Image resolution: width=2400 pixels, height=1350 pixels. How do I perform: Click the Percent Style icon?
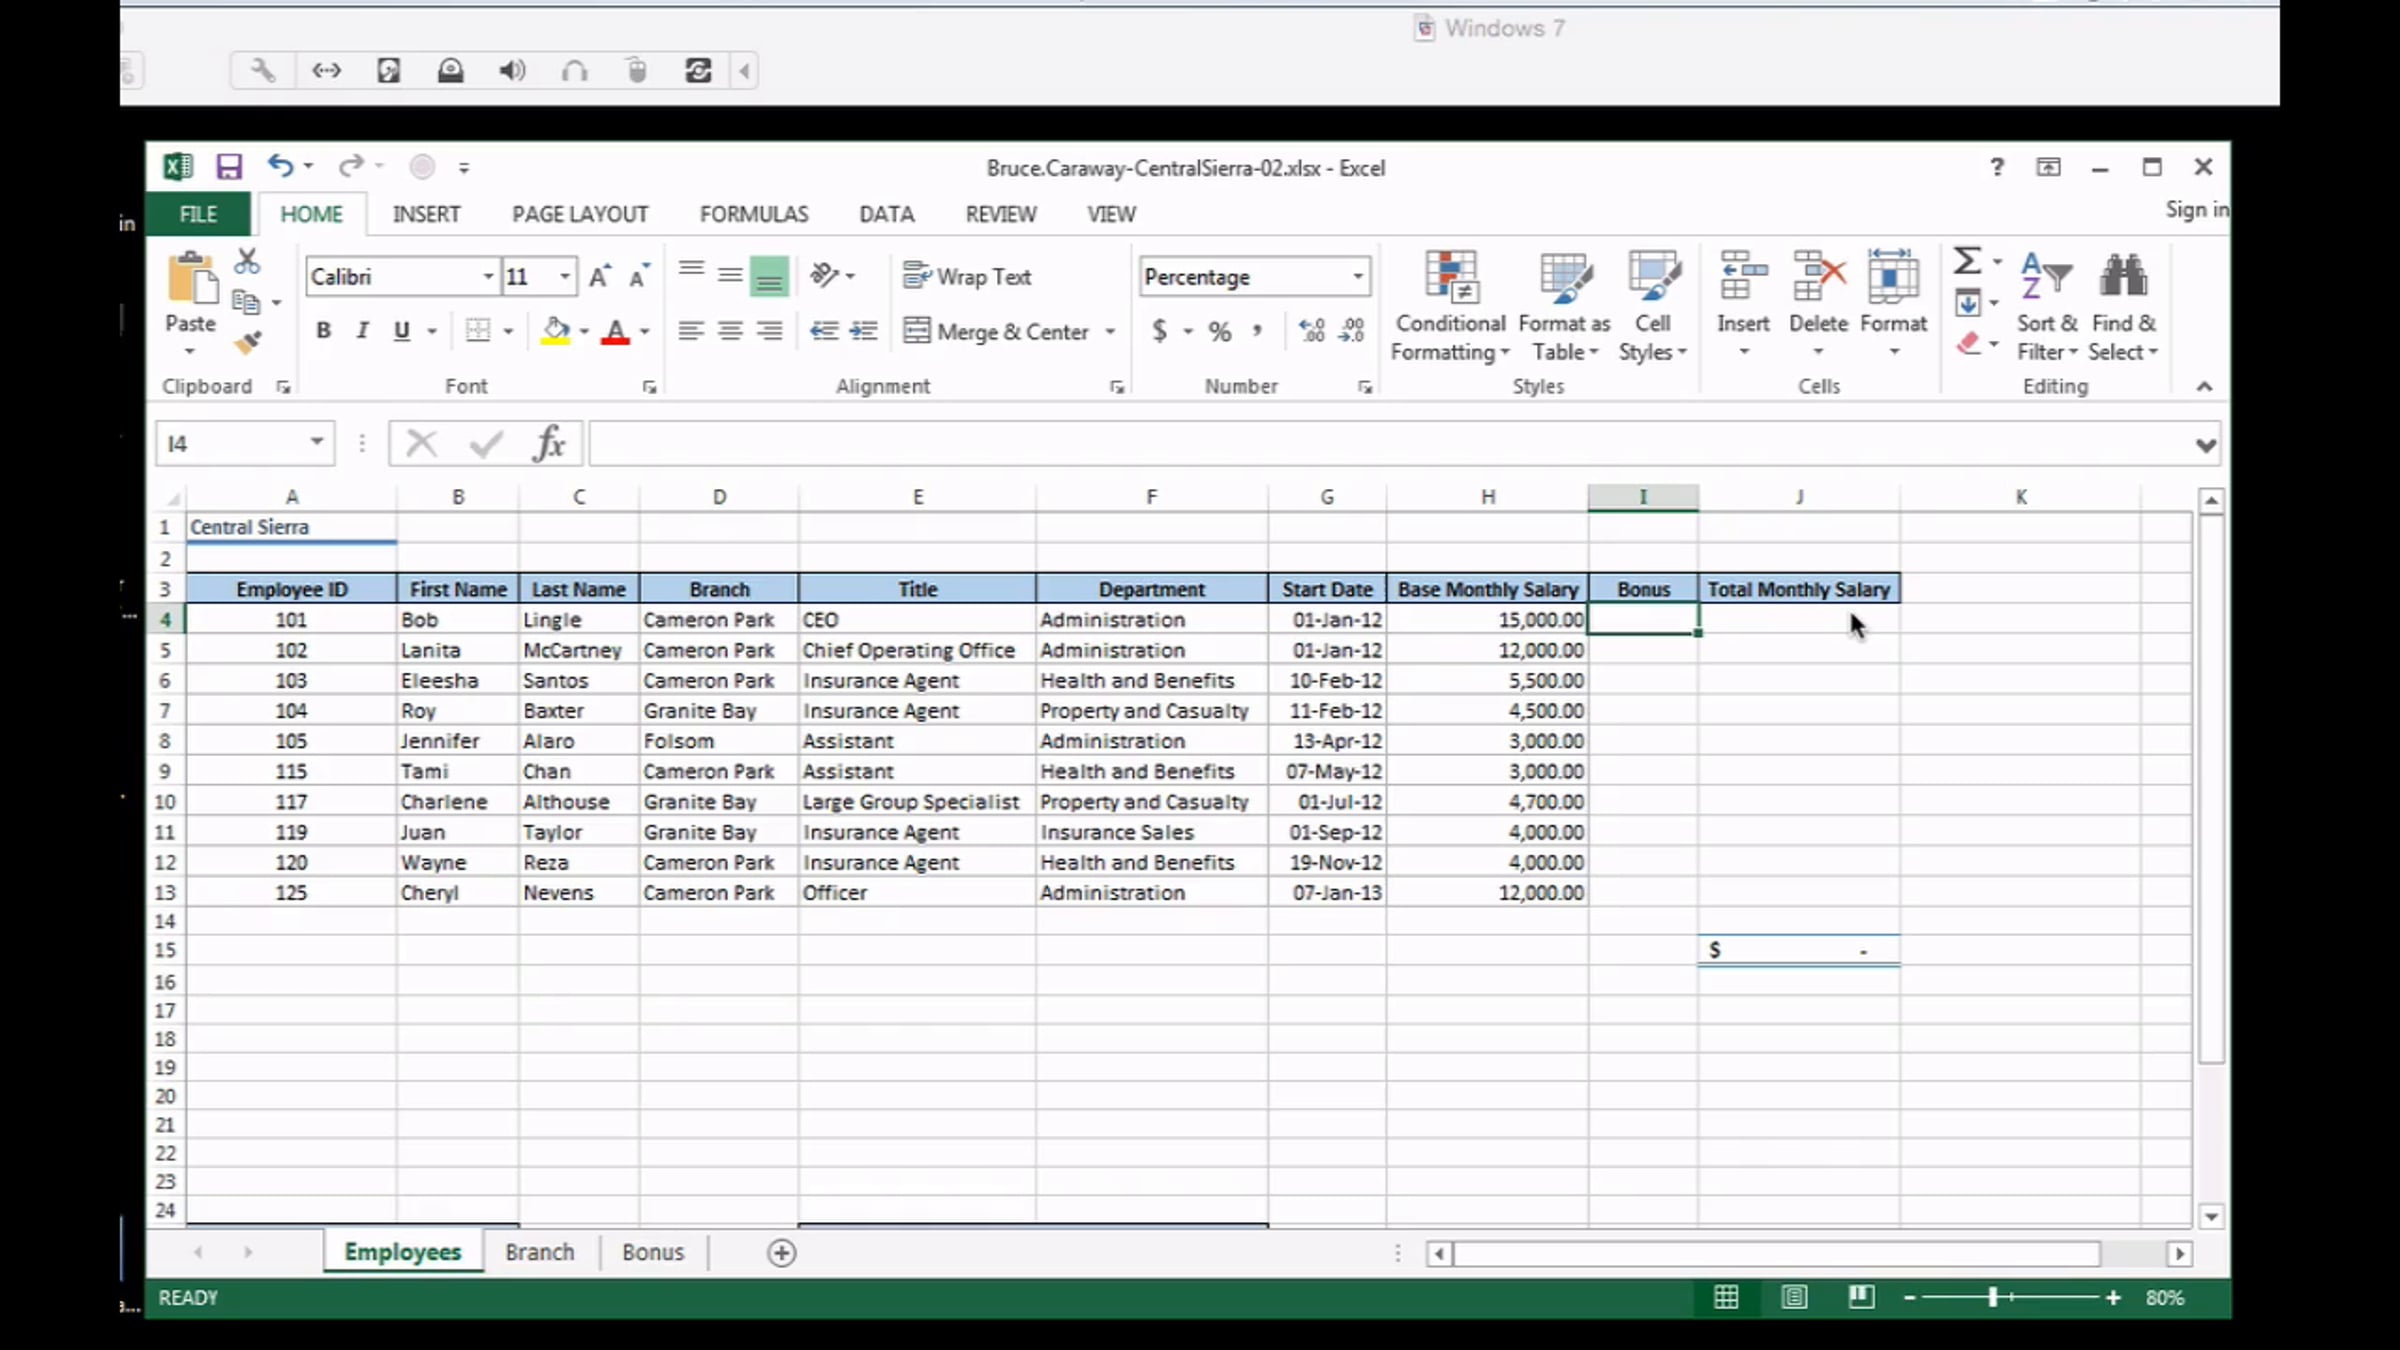coord(1219,331)
